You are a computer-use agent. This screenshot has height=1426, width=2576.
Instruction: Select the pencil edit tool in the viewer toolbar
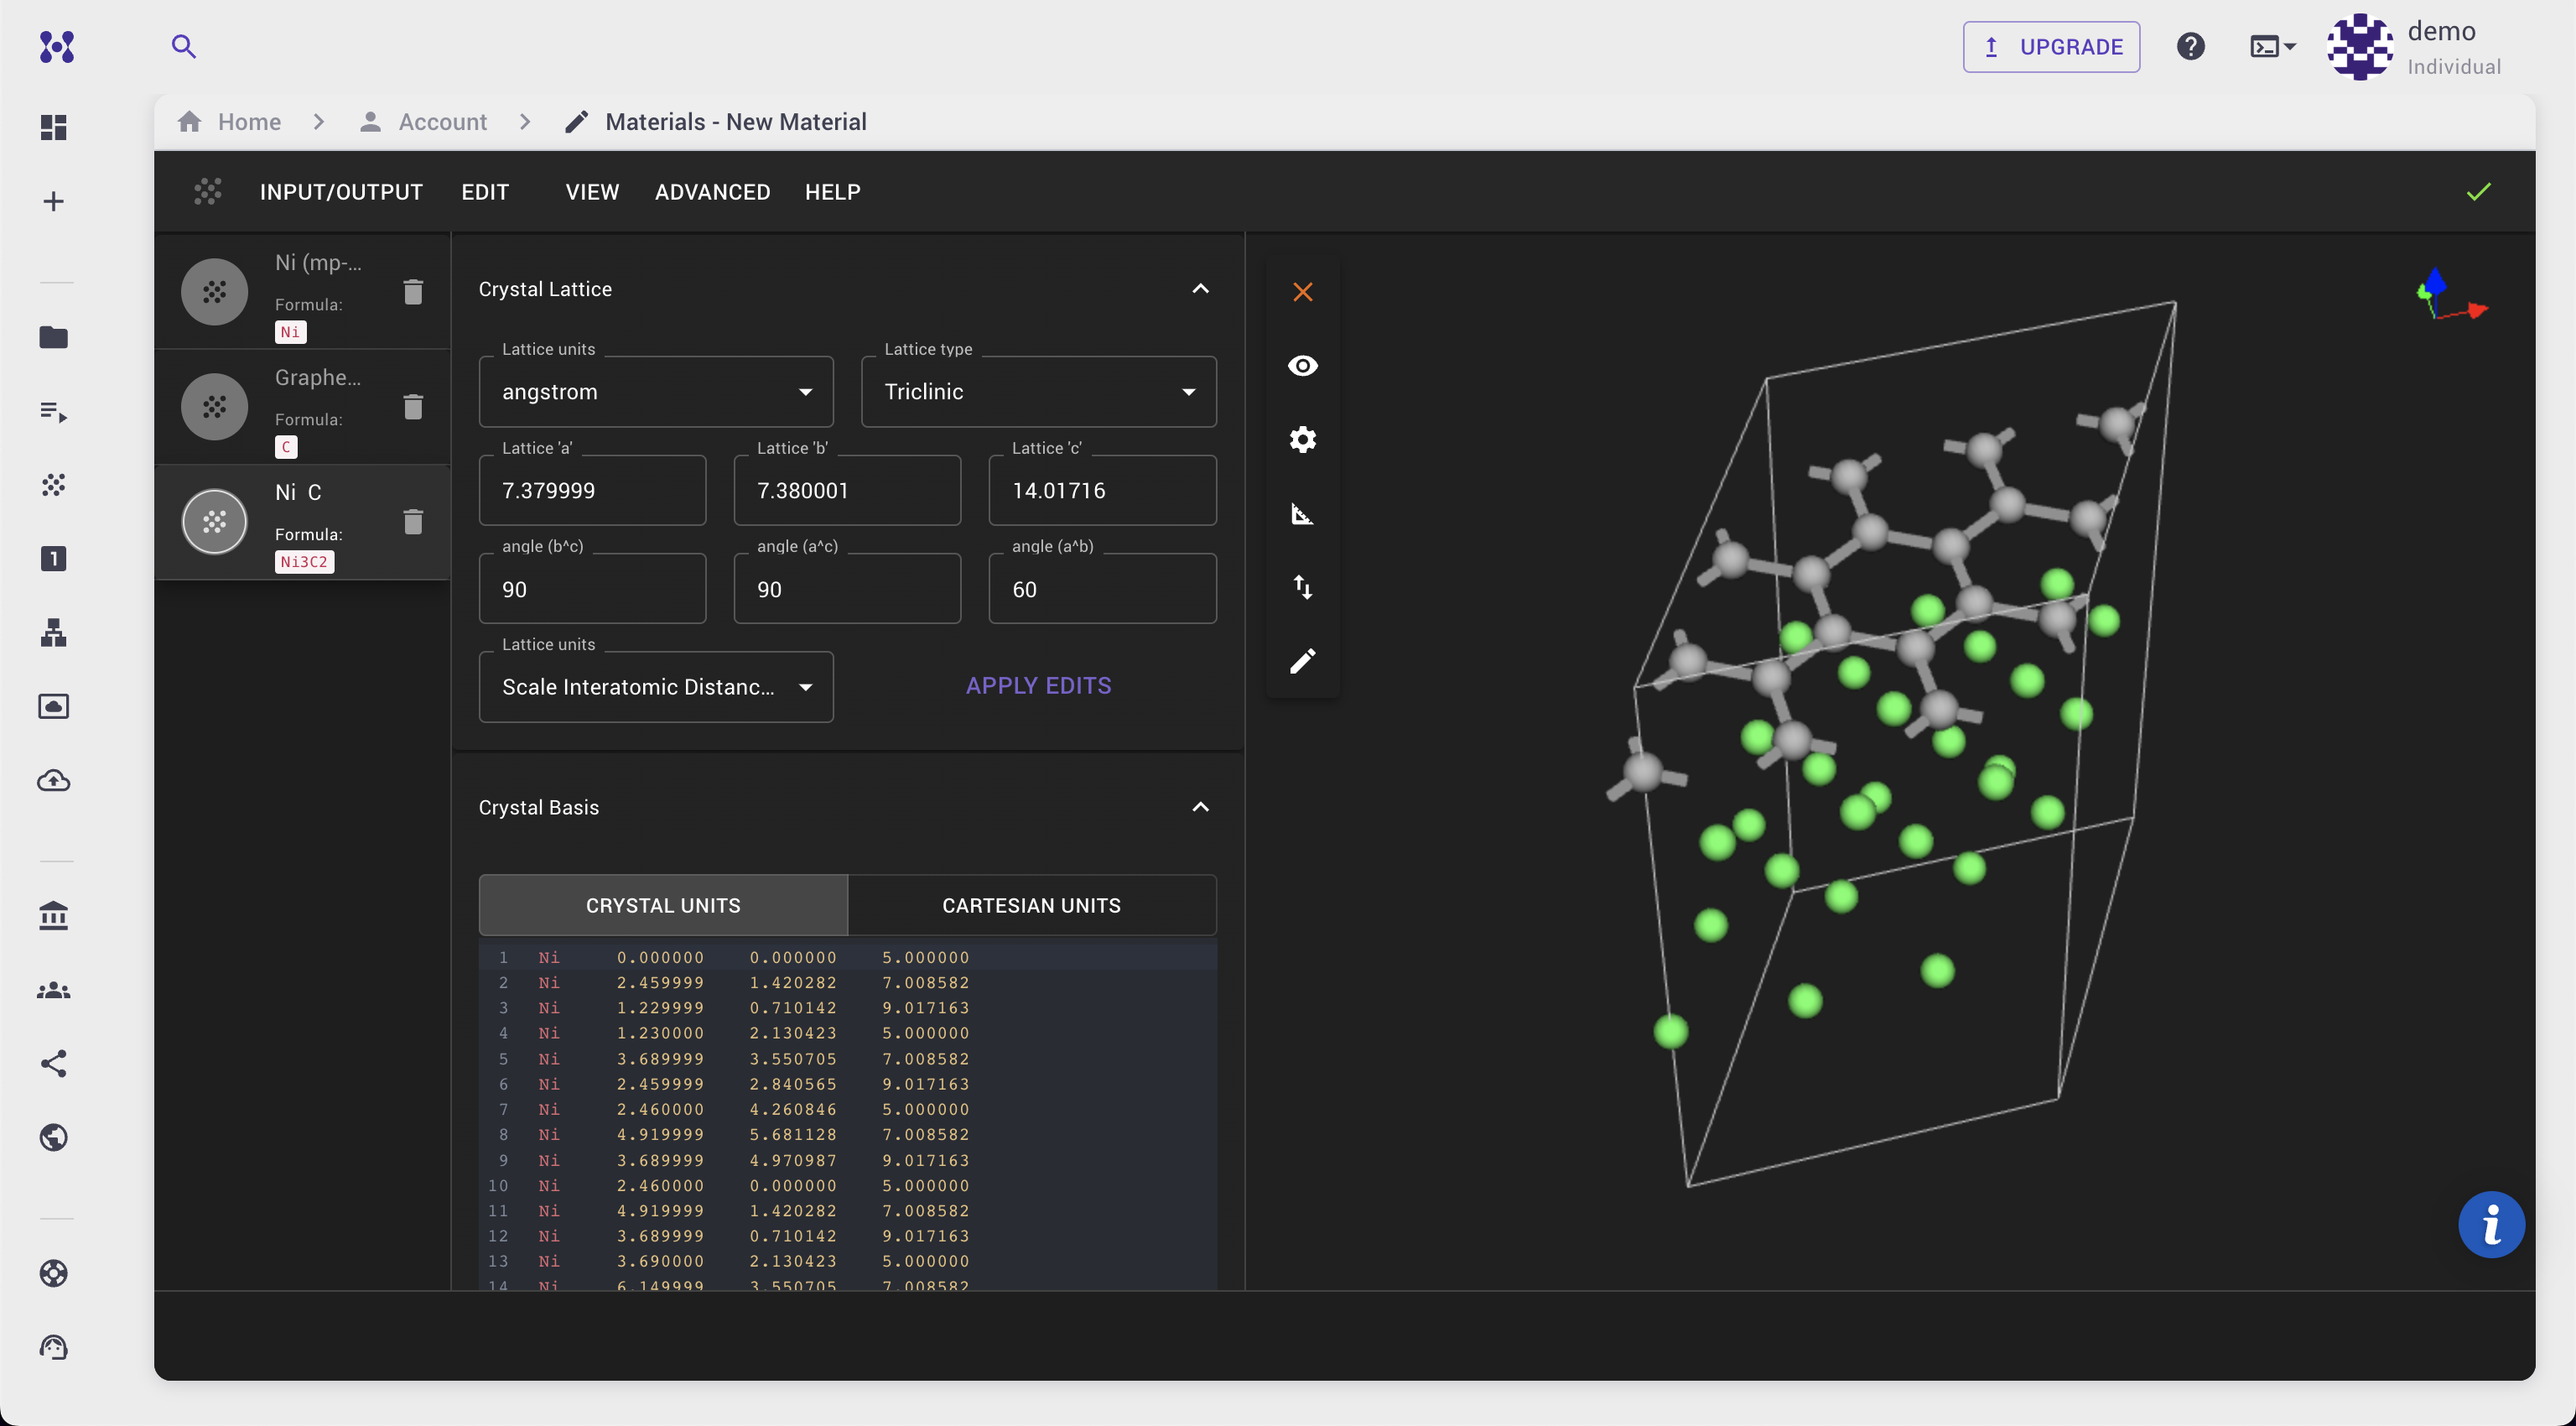click(1302, 661)
